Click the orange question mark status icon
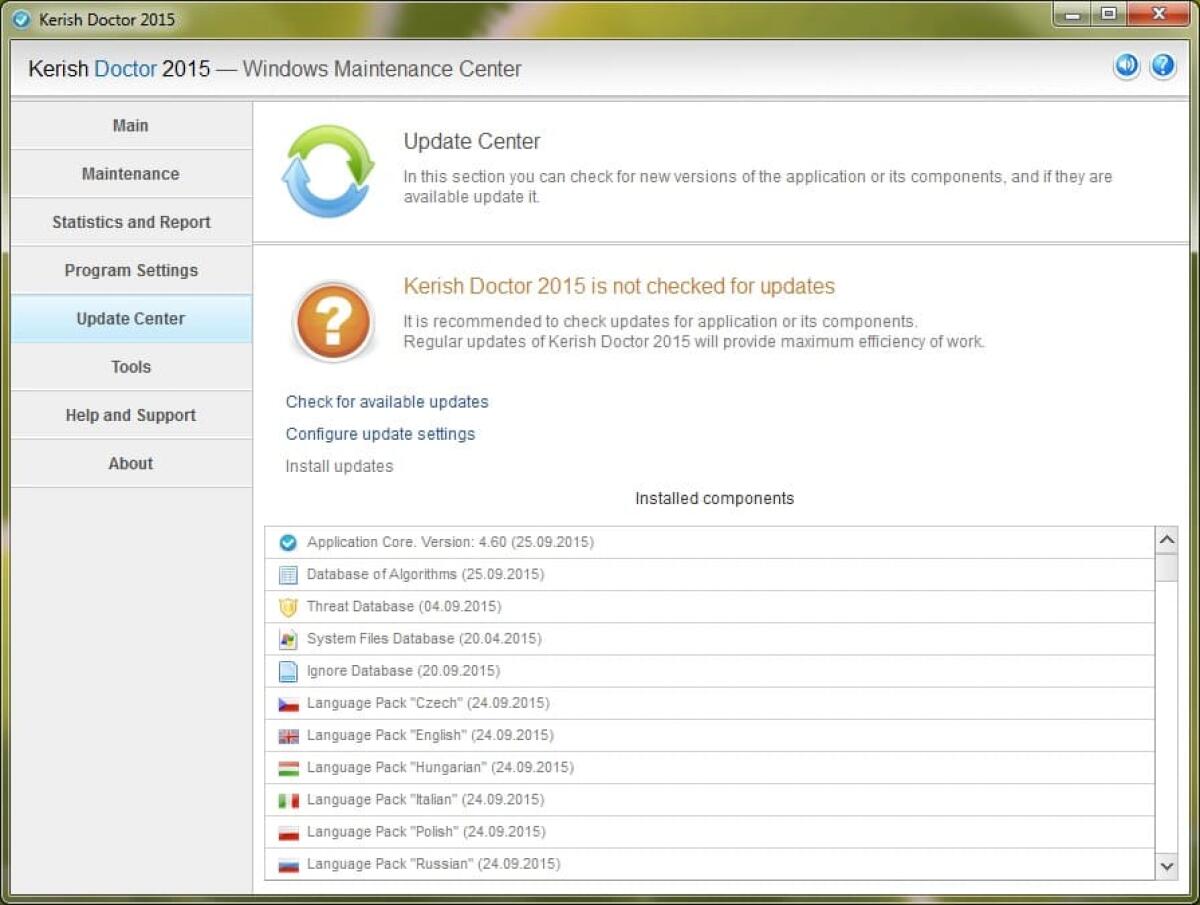 pyautogui.click(x=333, y=322)
